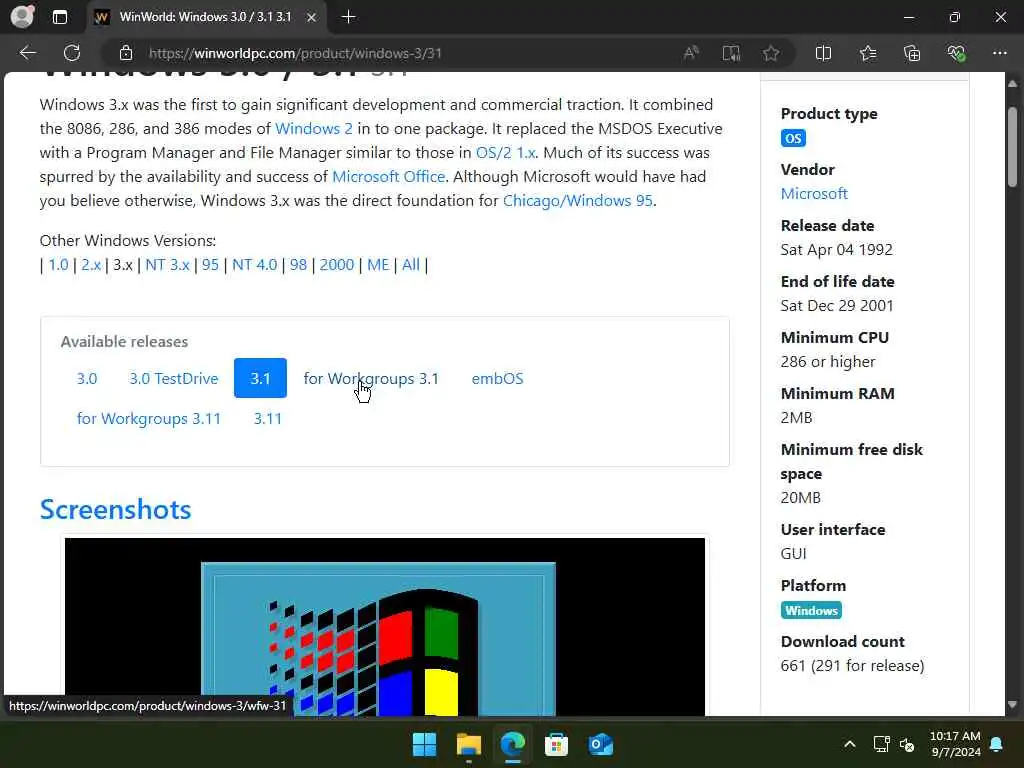This screenshot has height=768, width=1024.
Task: Activate Read aloud icon
Action: pos(691,53)
